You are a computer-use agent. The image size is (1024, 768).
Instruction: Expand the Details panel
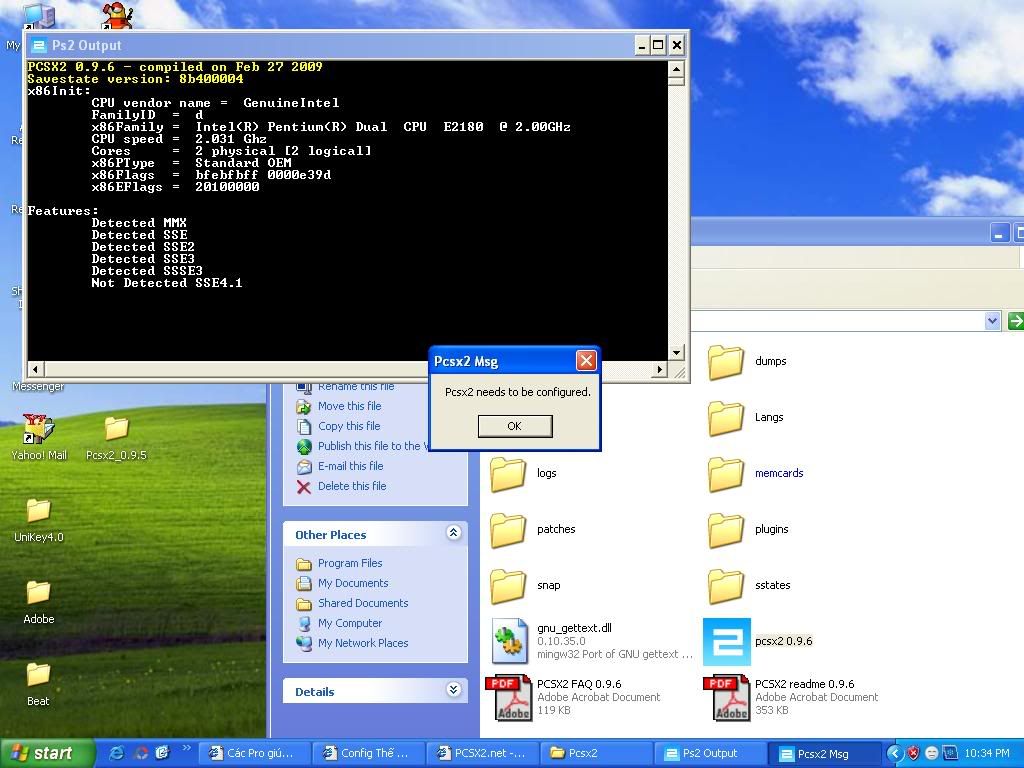pos(453,690)
